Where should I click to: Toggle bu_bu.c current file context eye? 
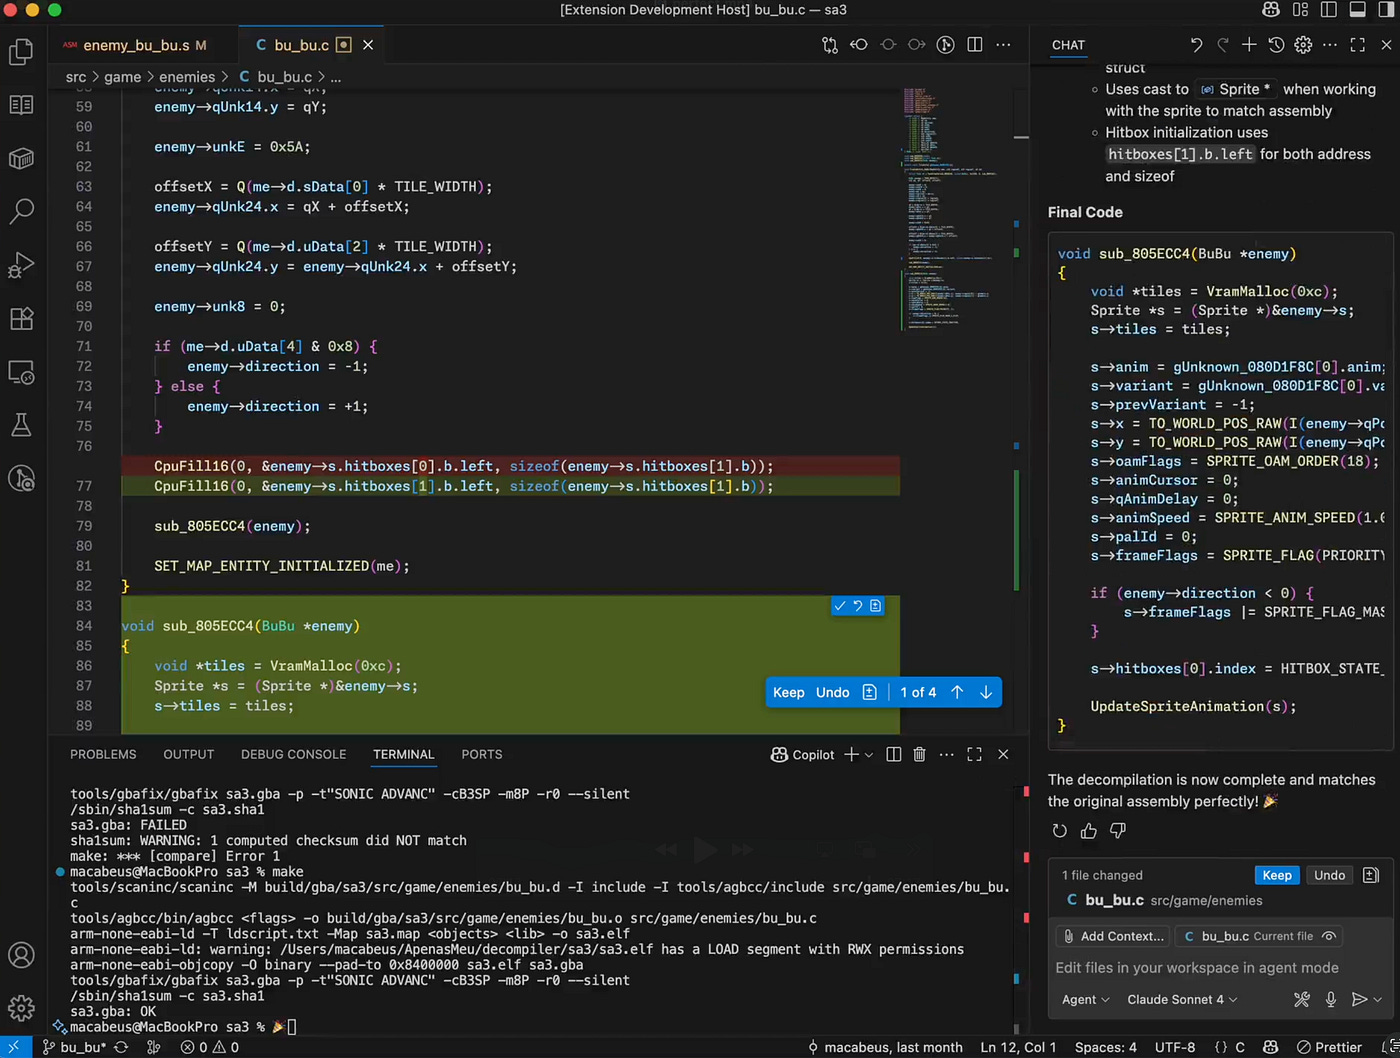pos(1329,937)
